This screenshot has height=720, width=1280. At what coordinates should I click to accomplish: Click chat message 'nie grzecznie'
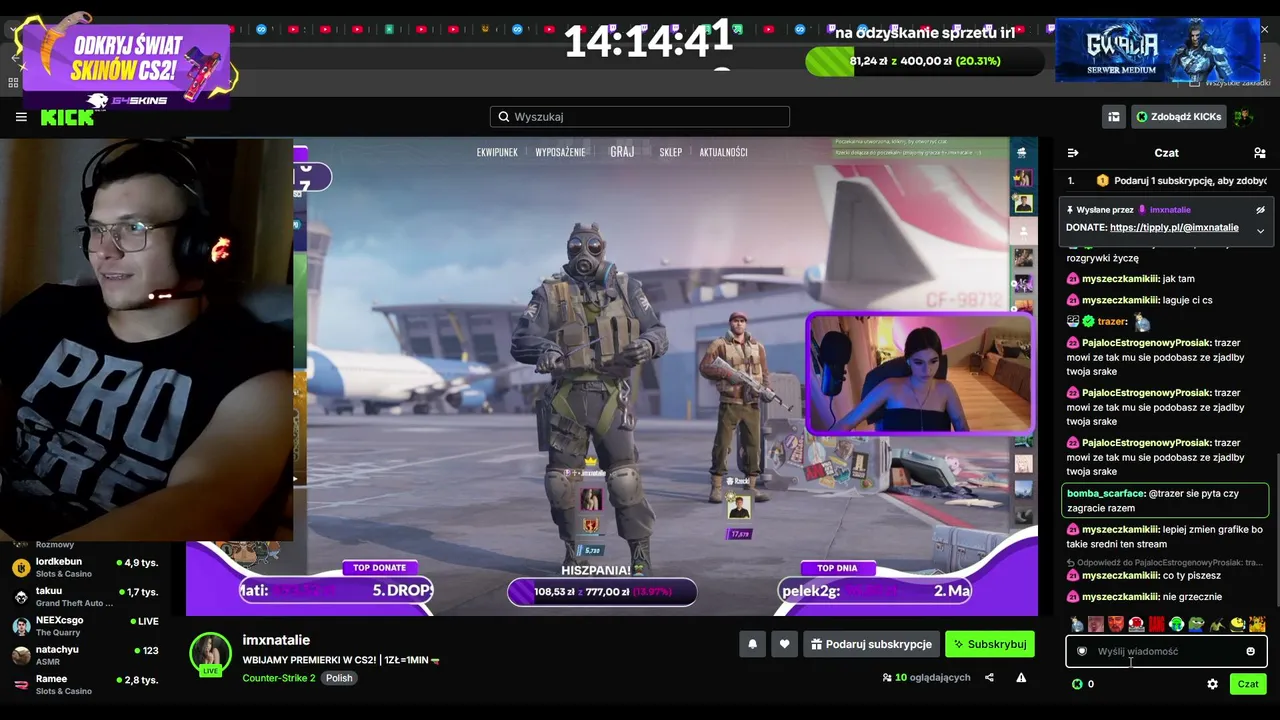(x=1192, y=597)
